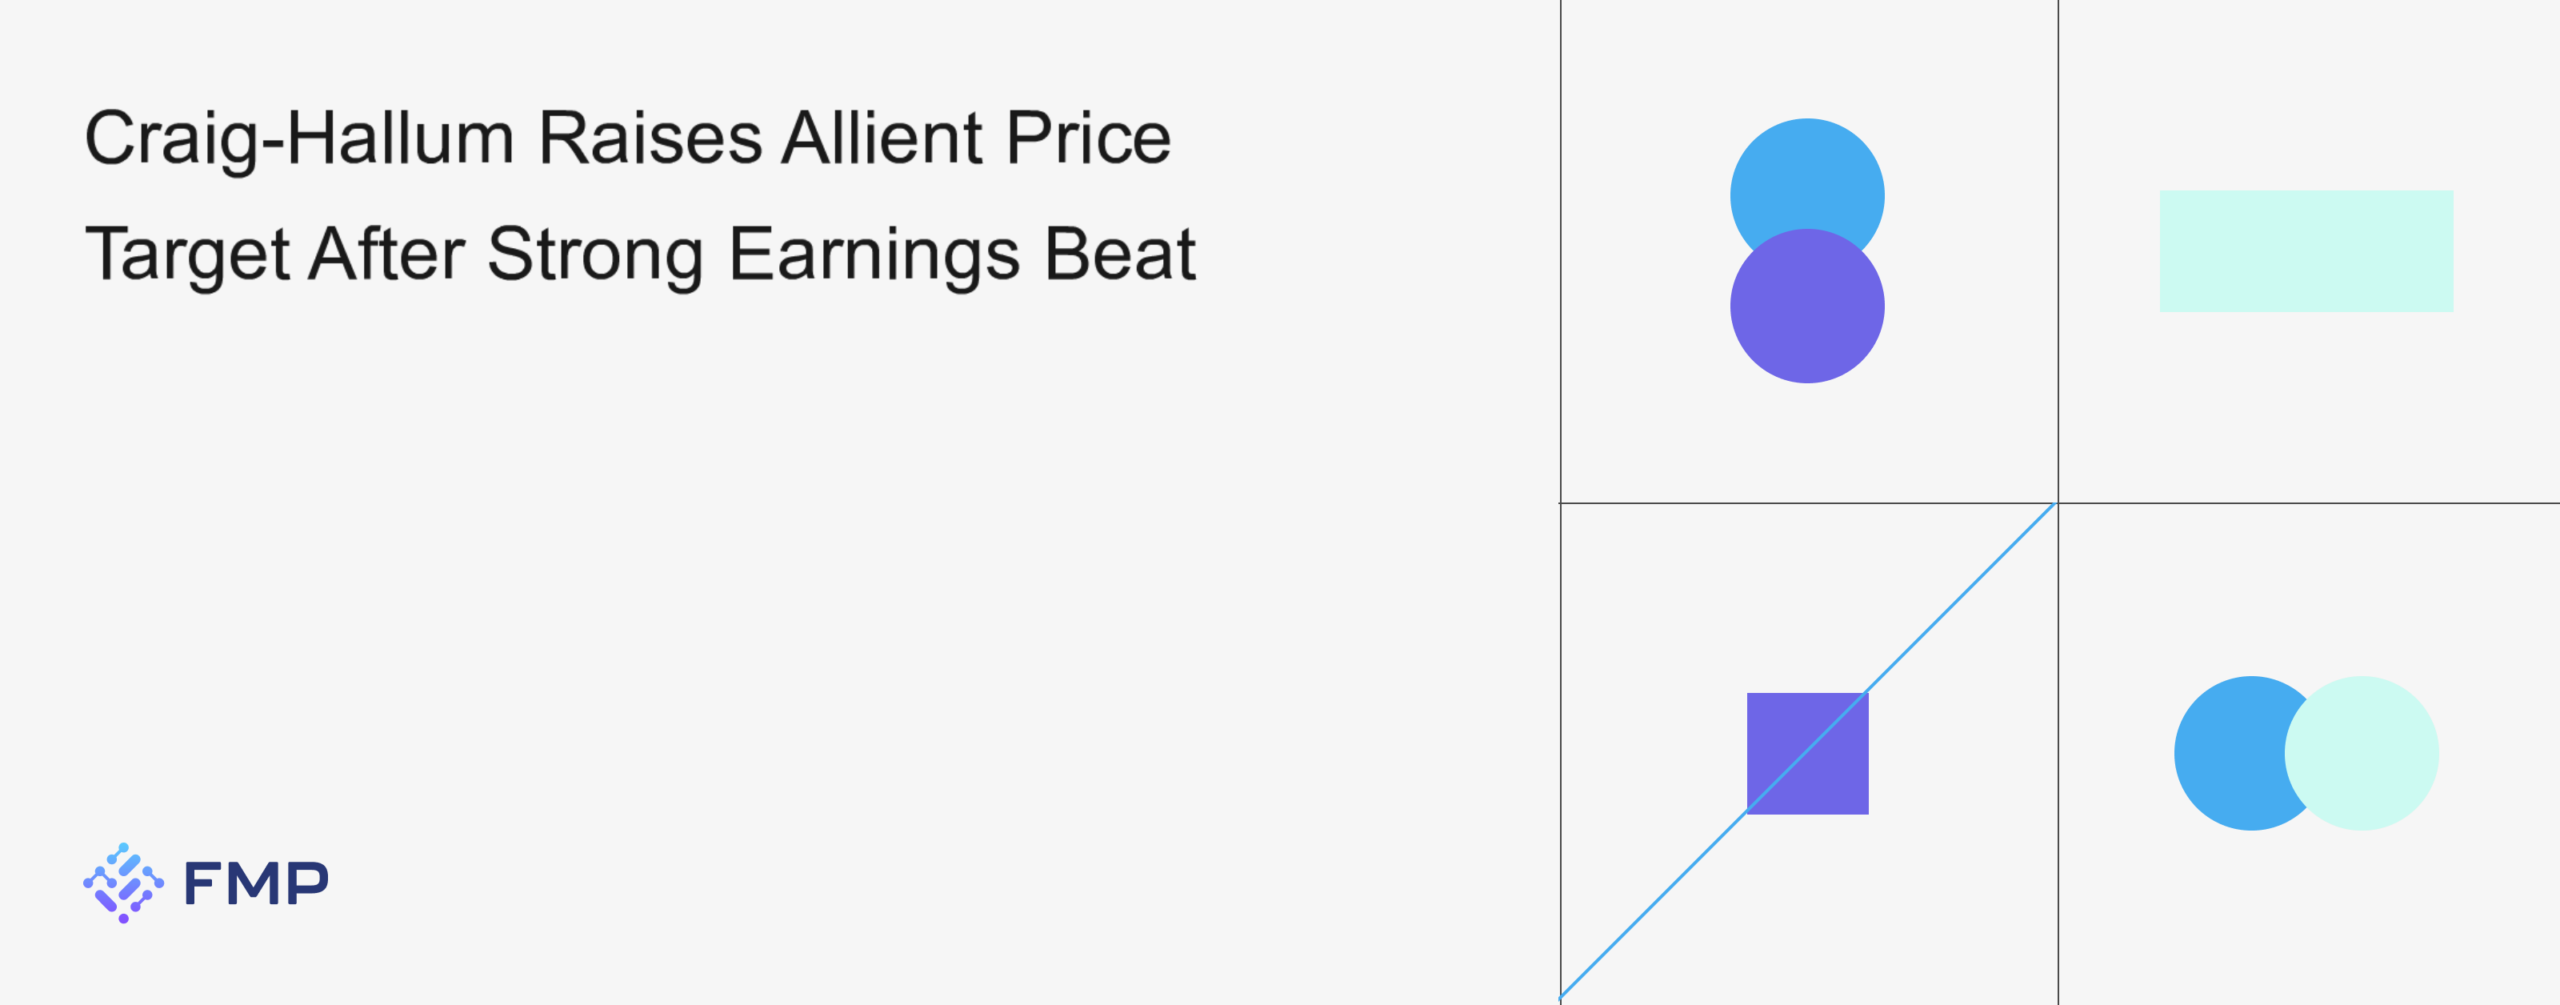Click the FMP diamond logo icon
The image size is (2560, 1005).
coord(123,882)
